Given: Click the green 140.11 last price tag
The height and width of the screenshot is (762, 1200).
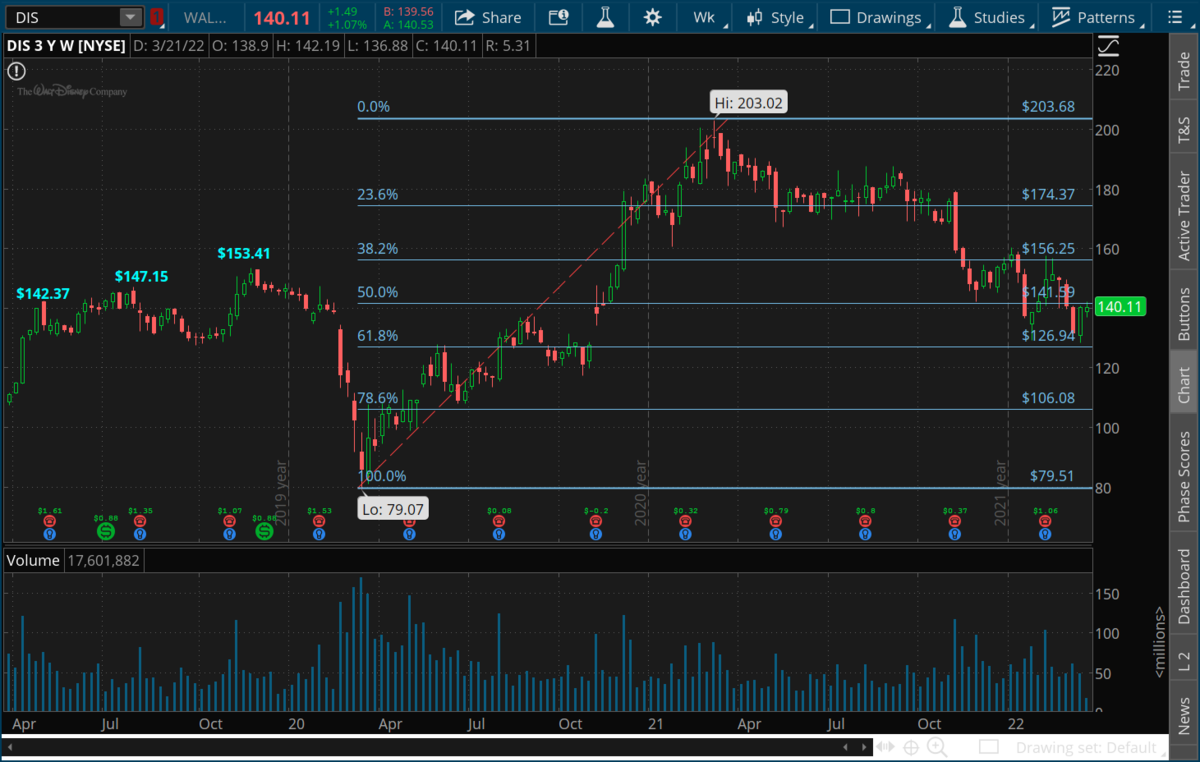Looking at the screenshot, I should (x=1121, y=307).
